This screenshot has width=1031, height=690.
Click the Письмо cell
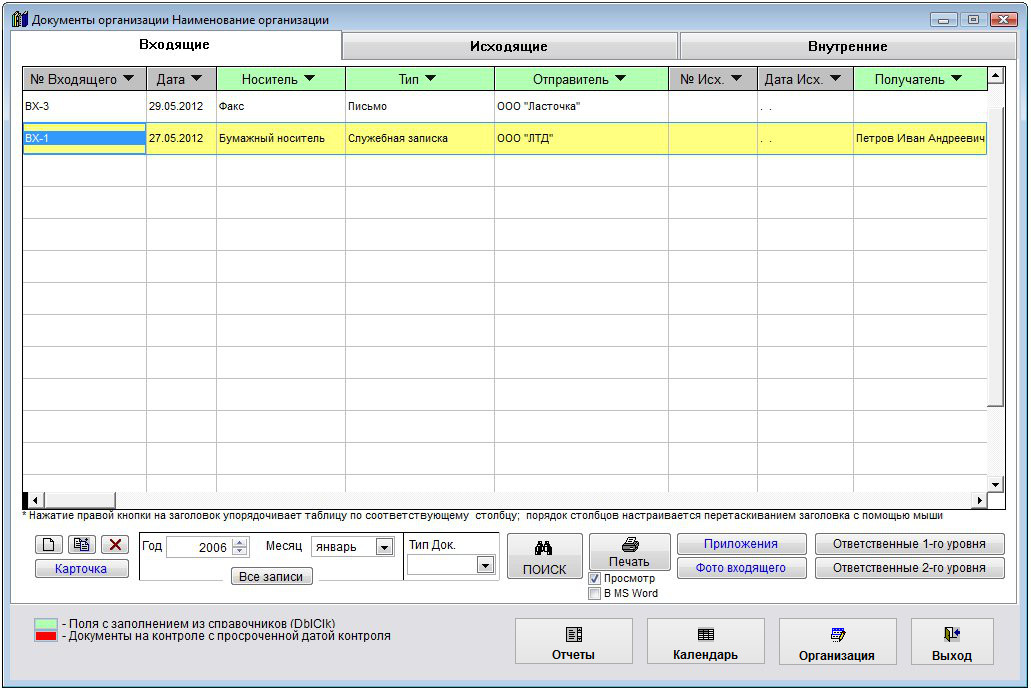click(420, 107)
